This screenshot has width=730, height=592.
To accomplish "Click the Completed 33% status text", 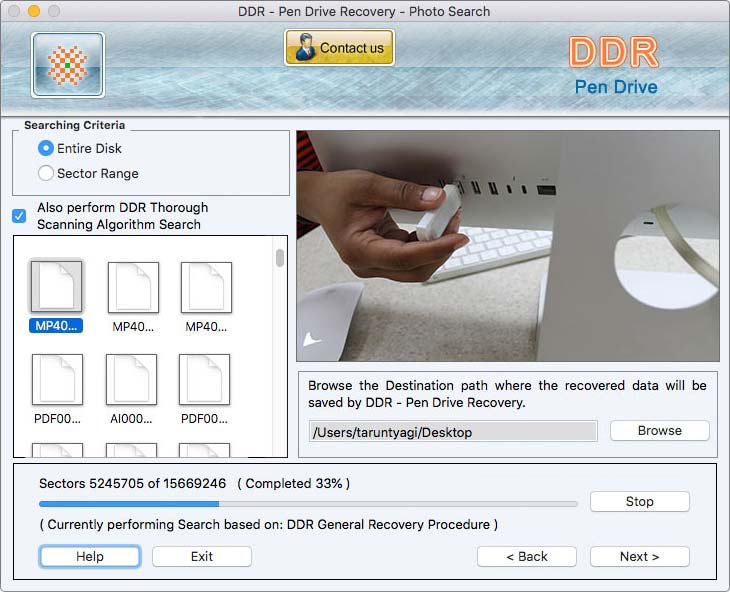I will click(294, 484).
